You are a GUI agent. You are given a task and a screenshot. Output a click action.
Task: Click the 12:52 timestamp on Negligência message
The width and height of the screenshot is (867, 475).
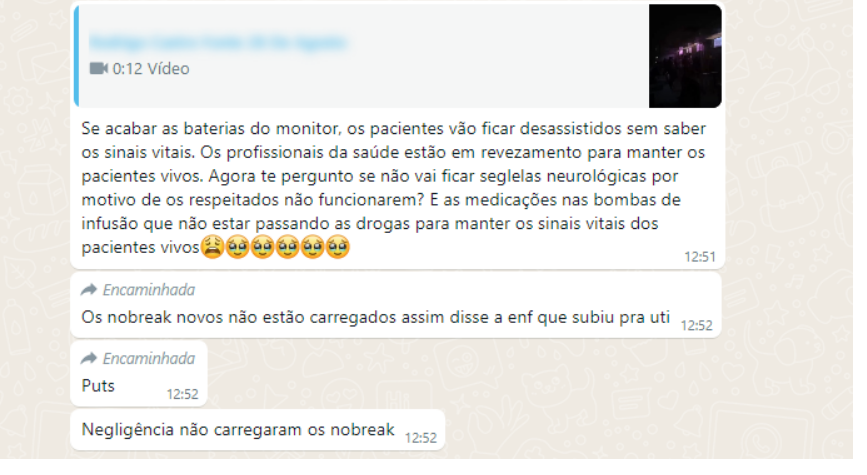click(421, 438)
